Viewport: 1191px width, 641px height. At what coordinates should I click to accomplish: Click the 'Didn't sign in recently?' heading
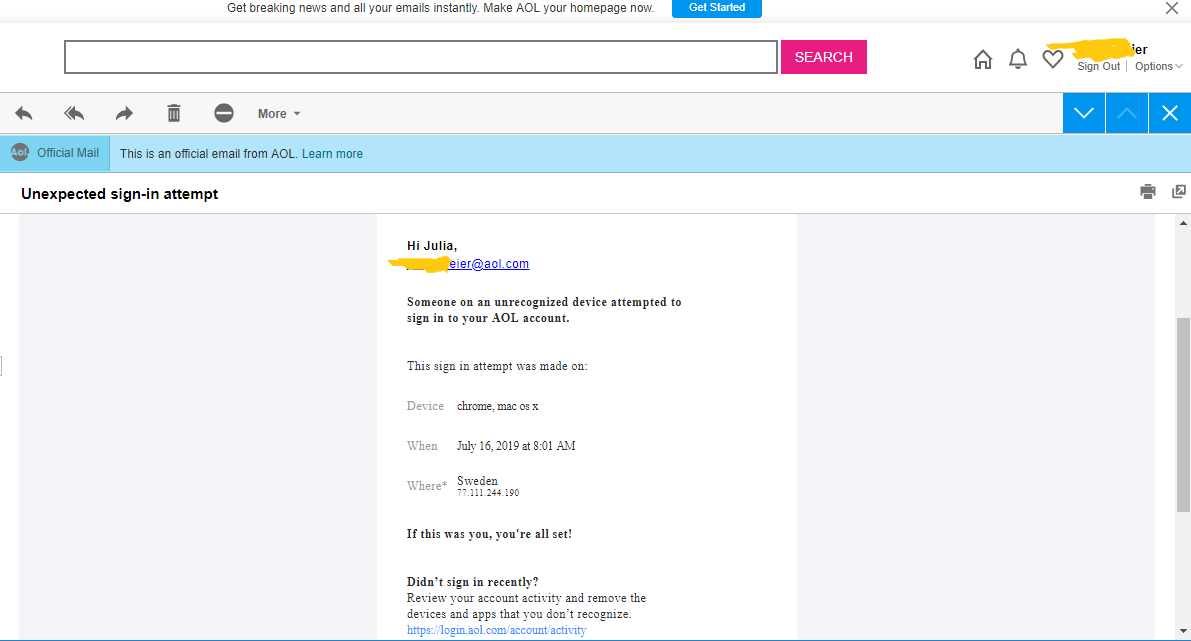[x=472, y=582]
